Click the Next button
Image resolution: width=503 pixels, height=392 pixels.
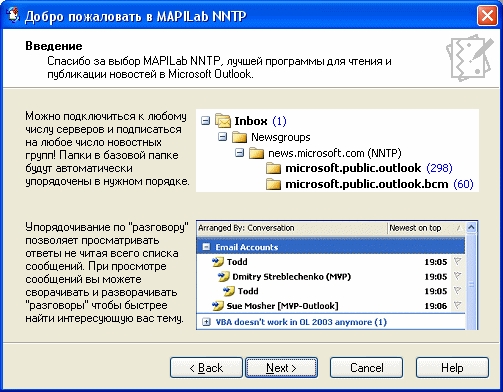pyautogui.click(x=281, y=368)
